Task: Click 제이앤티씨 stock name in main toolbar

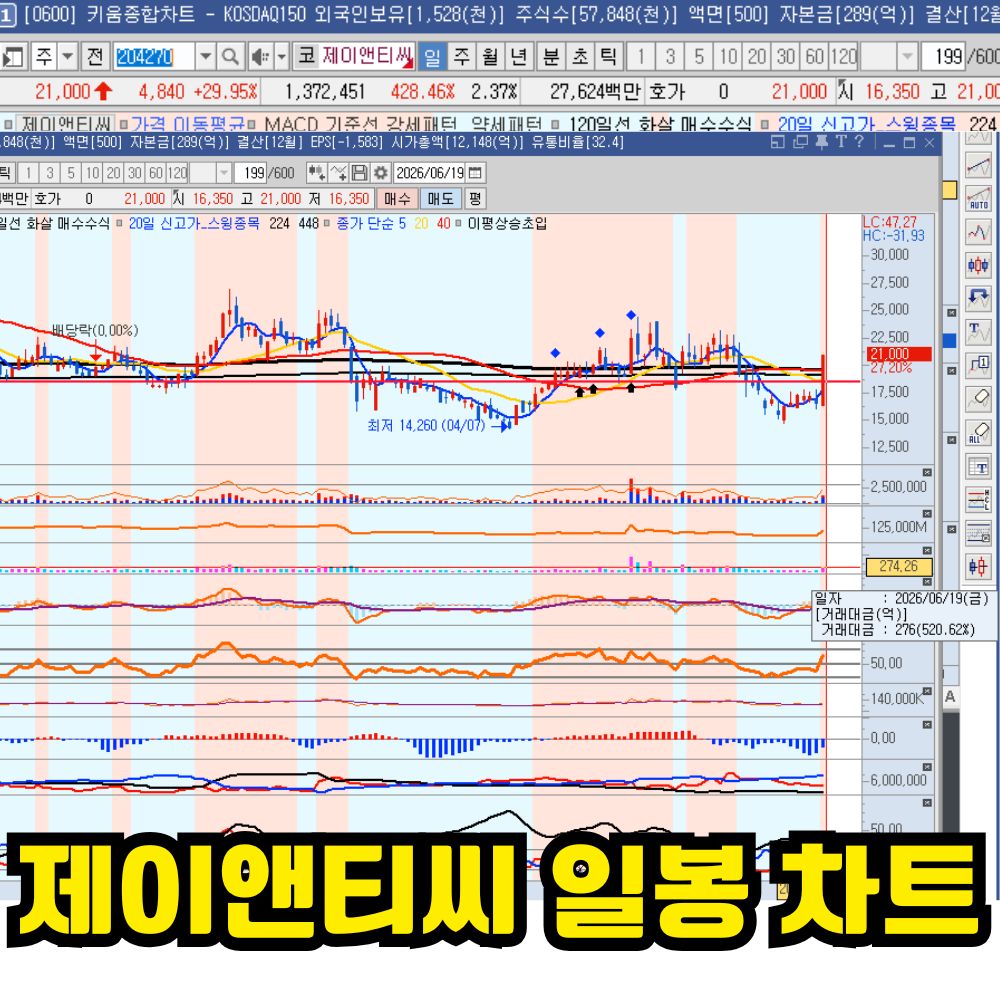Action: [x=367, y=57]
